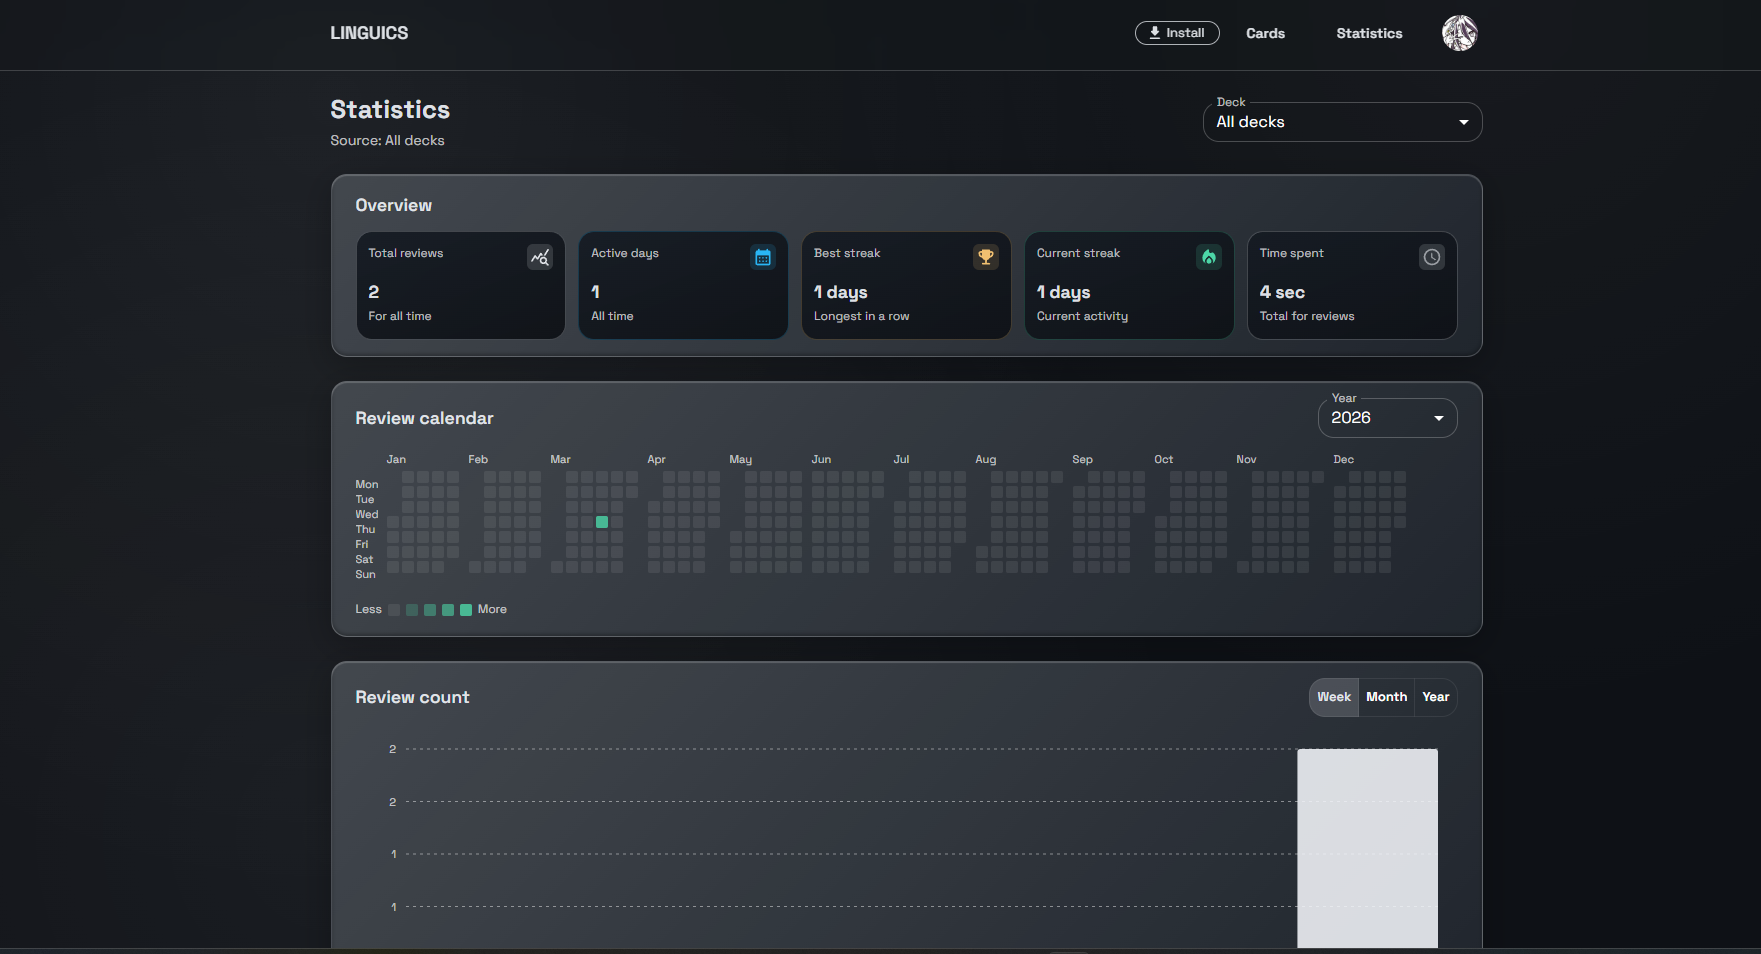Screen dimensions: 1761x954
Task: Click the 'Source: All decks' text
Action: coord(387,141)
